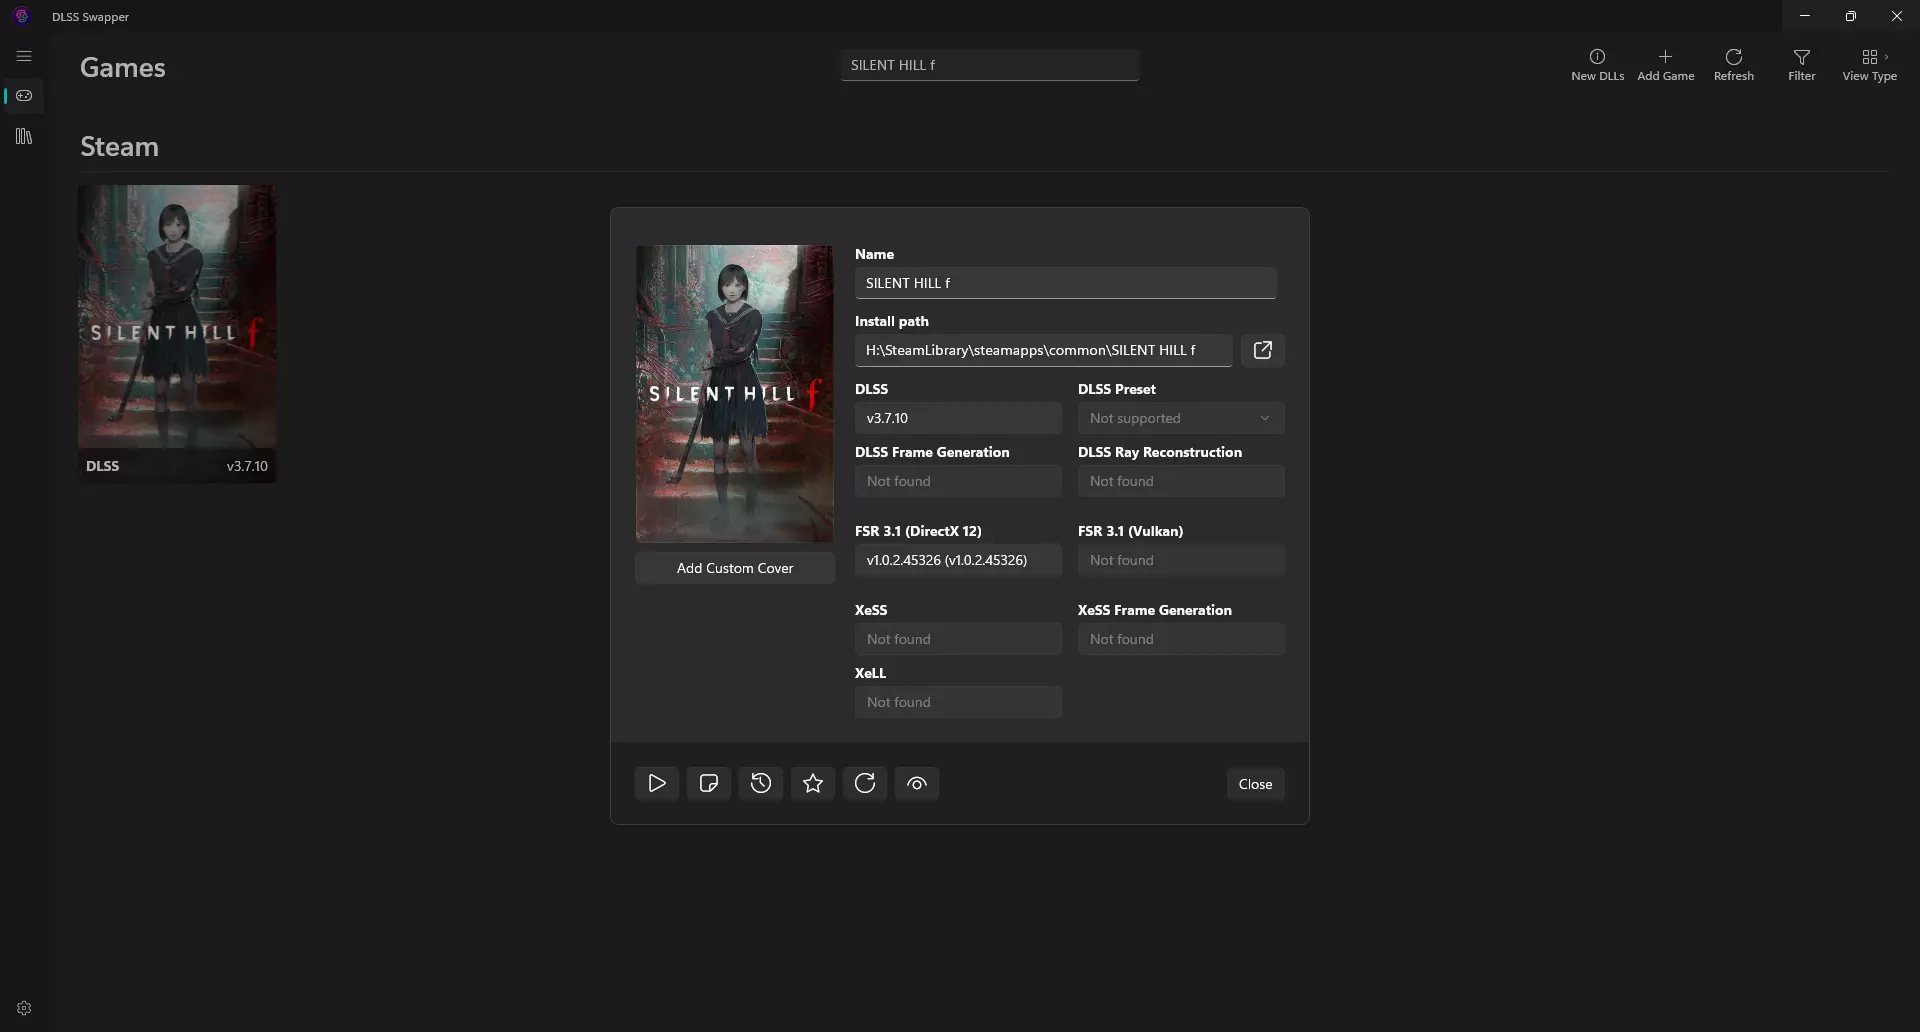1920x1032 pixels.
Task: Click Add Custom Cover button
Action: point(734,568)
